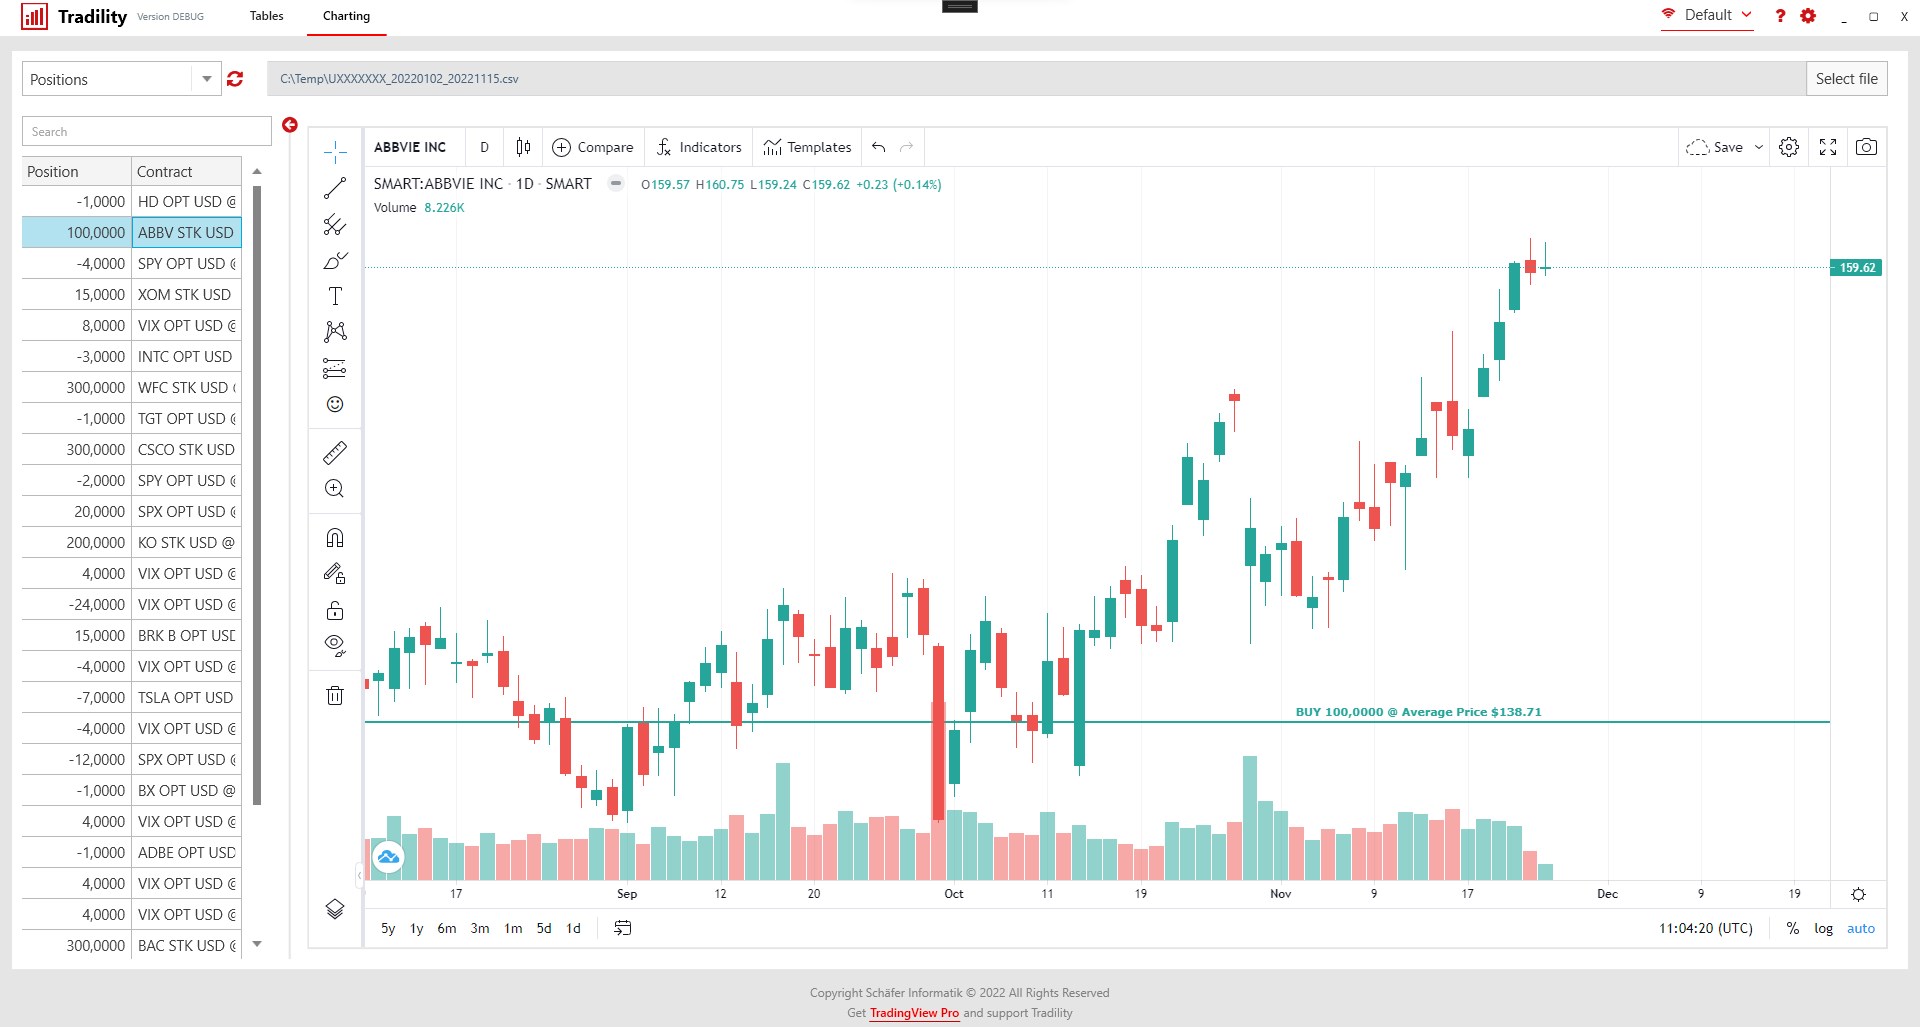Remove all drawings with the trash tool
Image resolution: width=1920 pixels, height=1027 pixels.
pos(335,695)
